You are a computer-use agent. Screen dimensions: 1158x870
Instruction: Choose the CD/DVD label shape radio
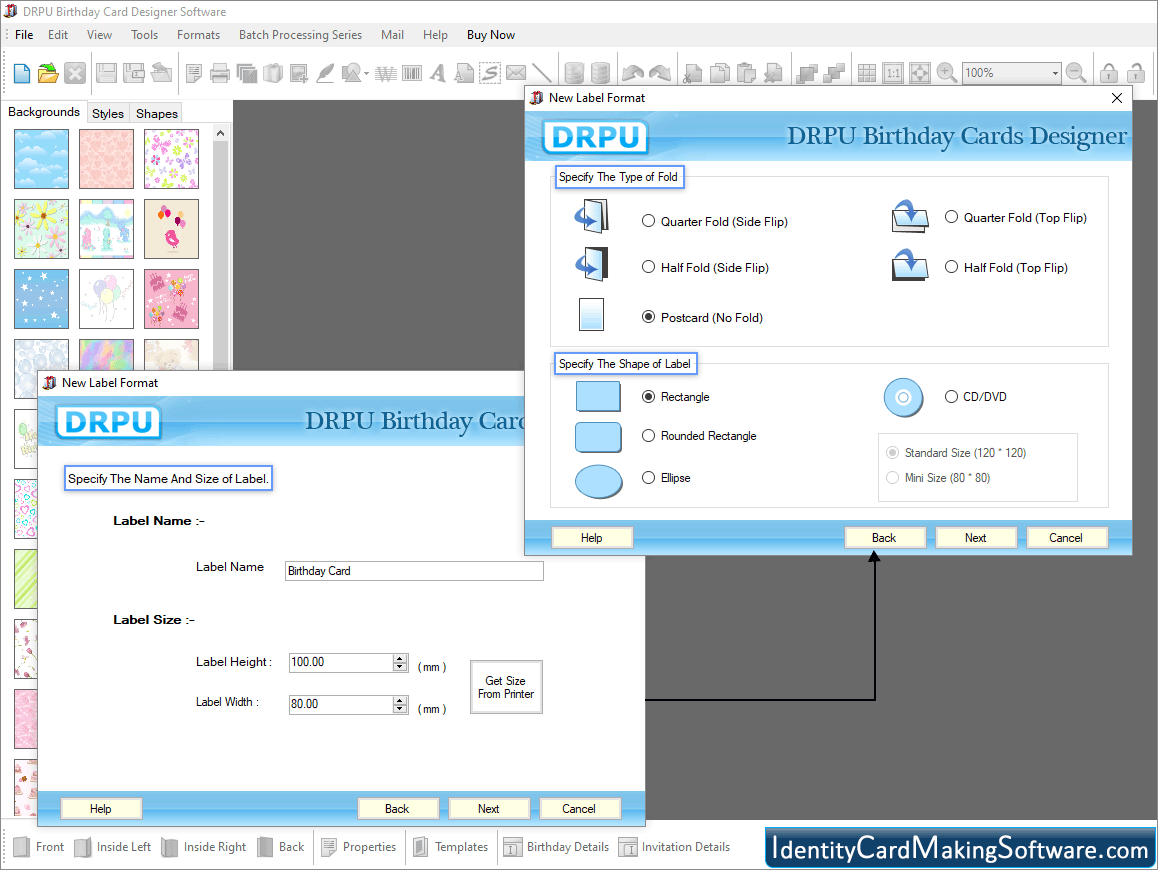pos(951,397)
